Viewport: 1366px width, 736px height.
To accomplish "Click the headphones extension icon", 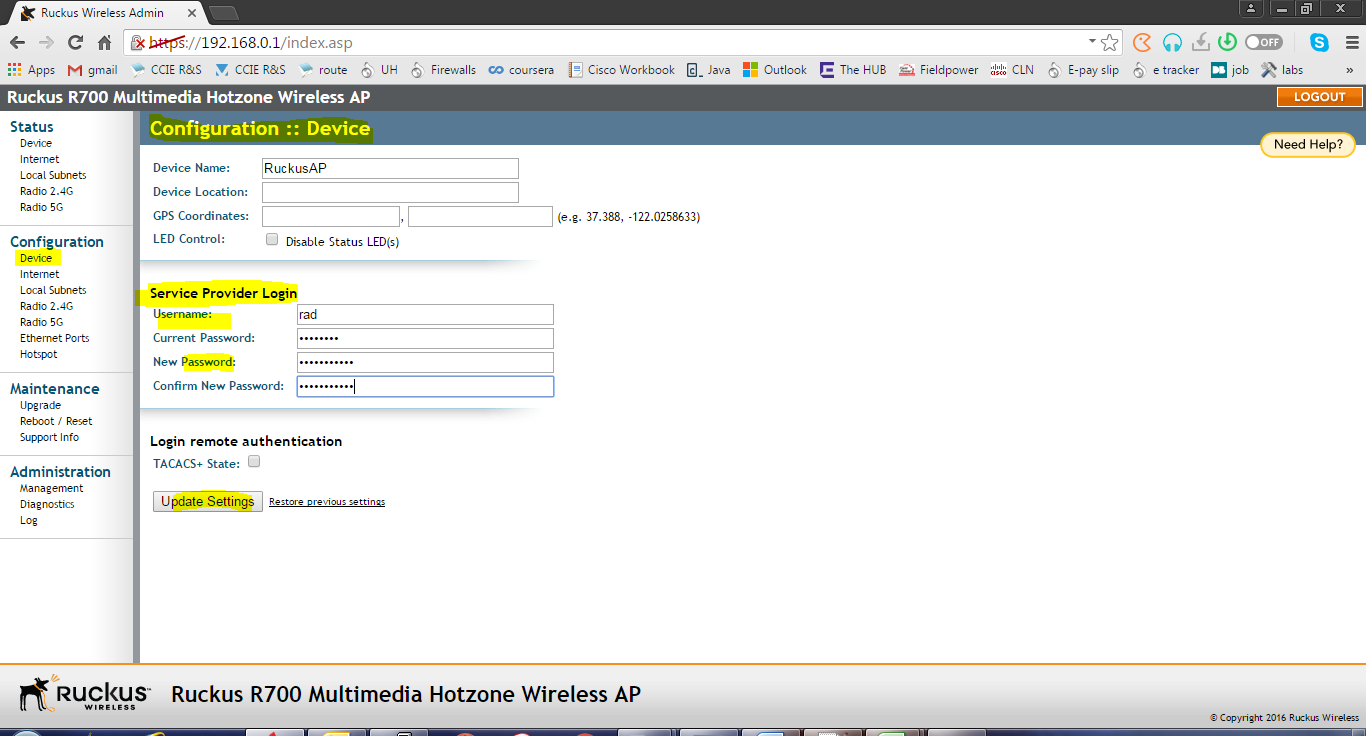I will pyautogui.click(x=1171, y=42).
